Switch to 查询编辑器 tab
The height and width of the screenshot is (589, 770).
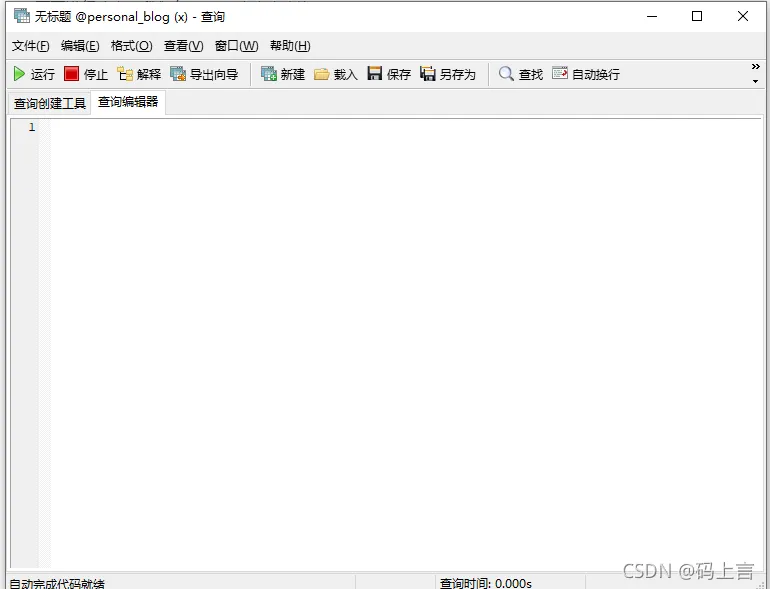[x=128, y=102]
